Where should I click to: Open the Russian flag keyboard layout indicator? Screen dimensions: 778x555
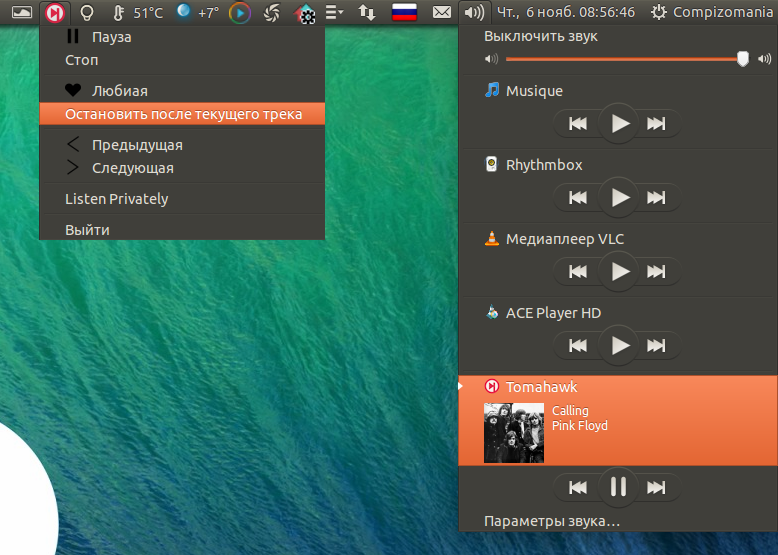pos(404,12)
